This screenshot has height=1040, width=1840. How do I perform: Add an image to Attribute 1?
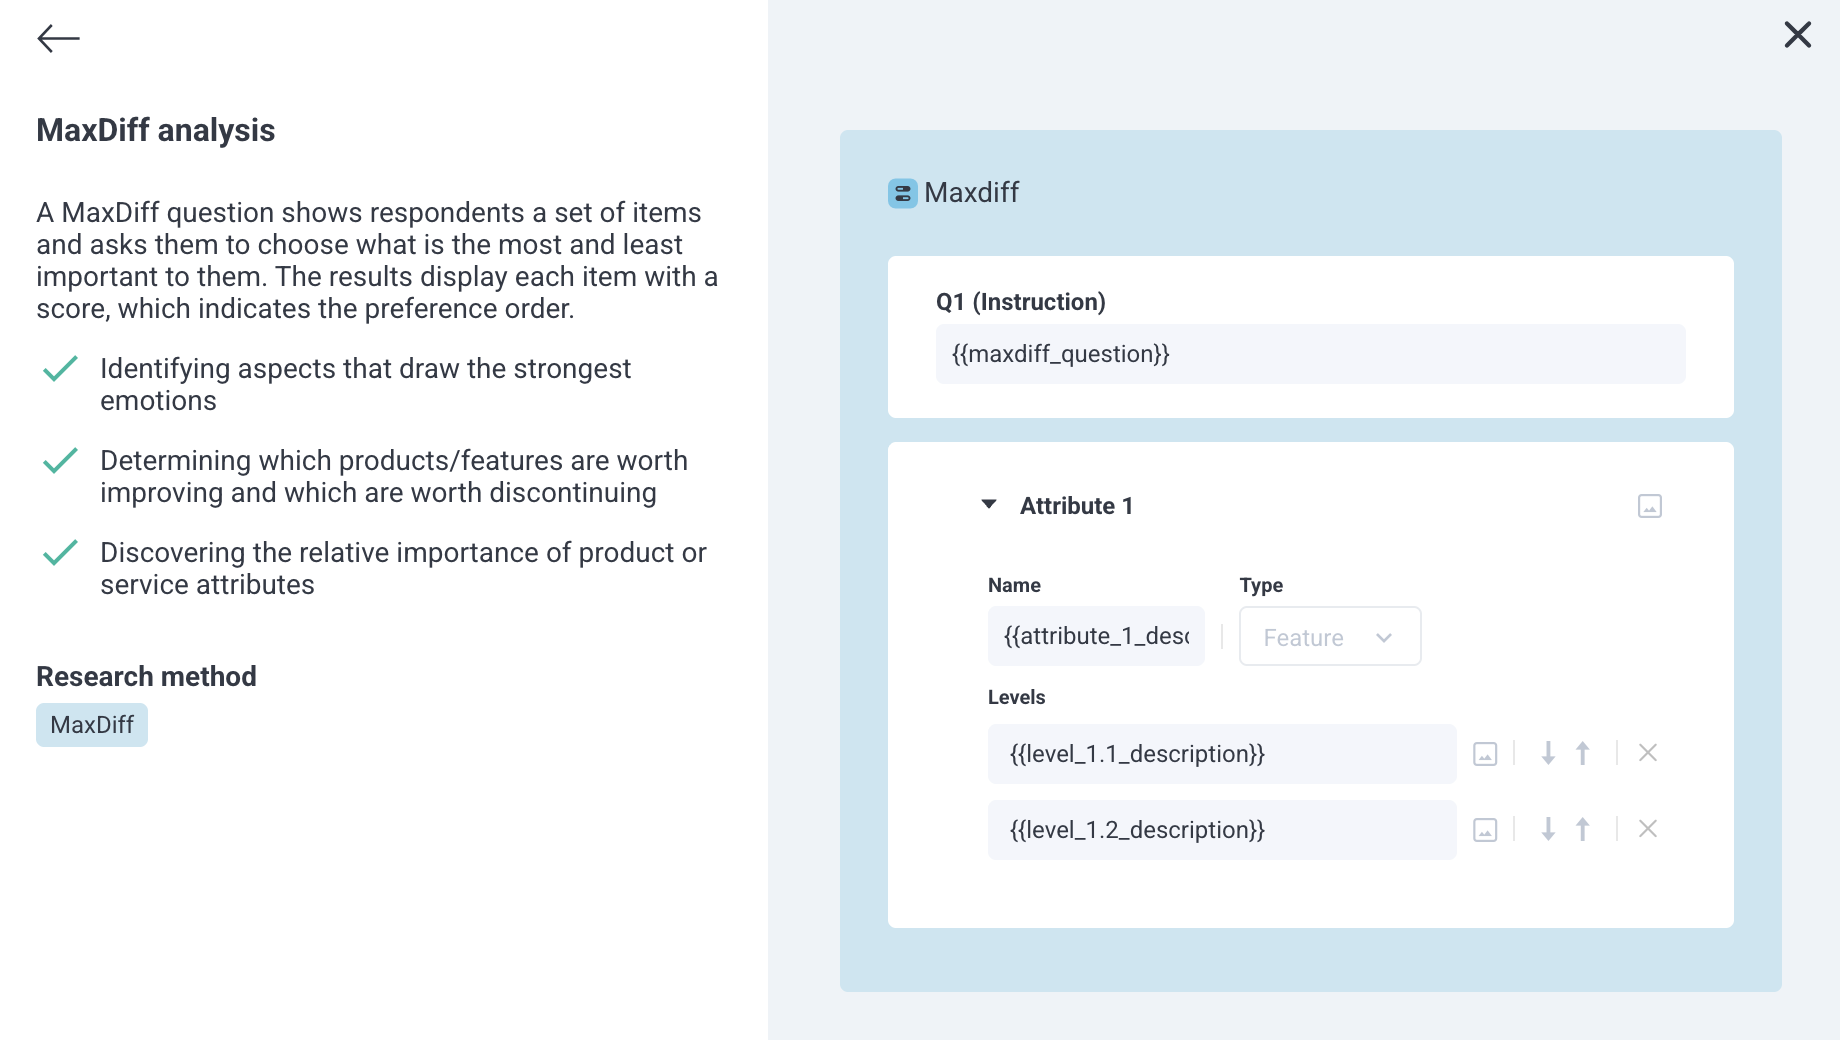tap(1648, 506)
